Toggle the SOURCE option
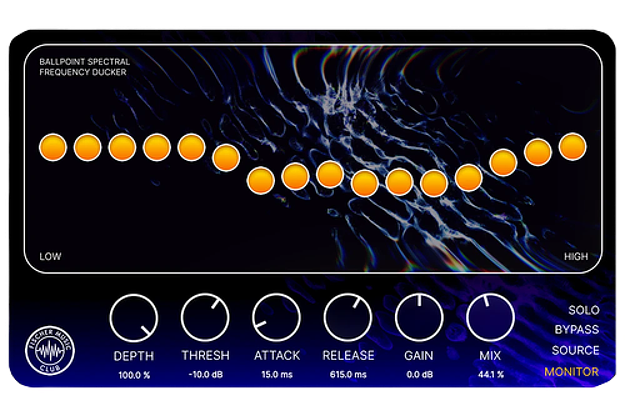This screenshot has height=416, width=625. pyautogui.click(x=576, y=350)
